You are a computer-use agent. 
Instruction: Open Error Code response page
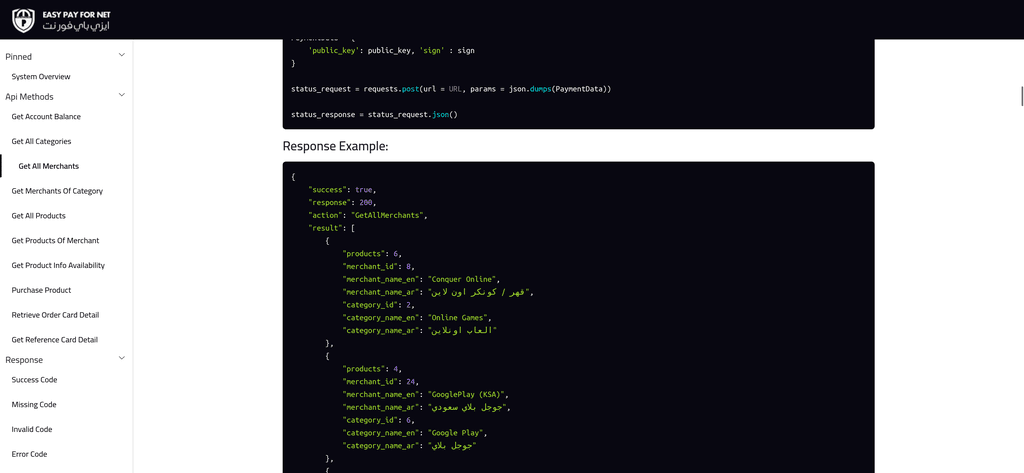pos(29,455)
